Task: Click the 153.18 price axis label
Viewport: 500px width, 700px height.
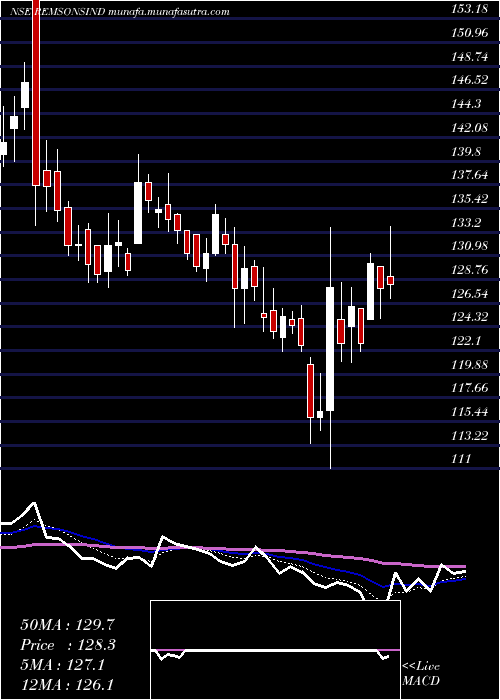Action: pos(469,9)
